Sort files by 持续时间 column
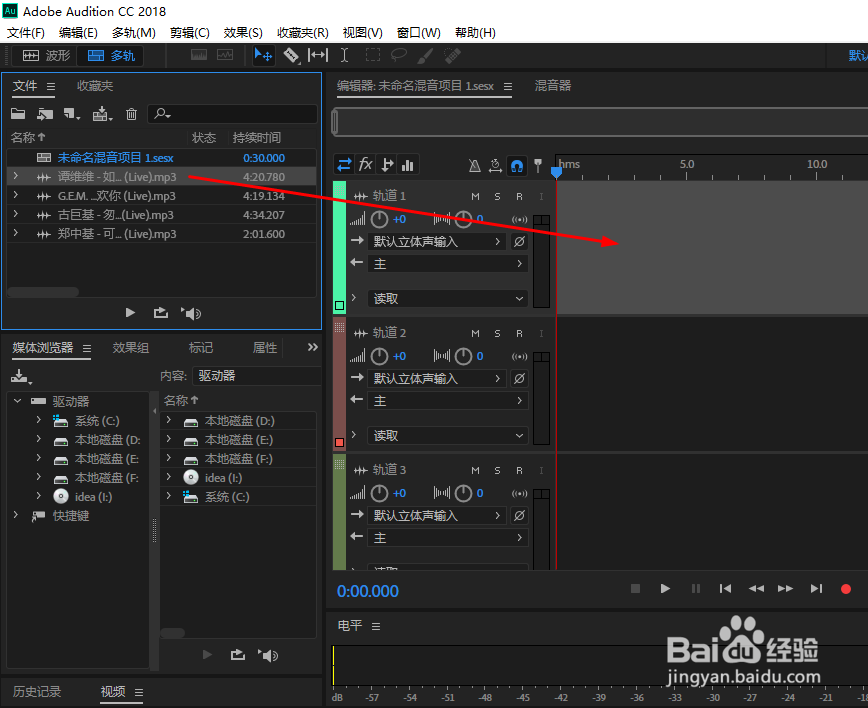Screen dimensions: 868x708 tap(257, 137)
